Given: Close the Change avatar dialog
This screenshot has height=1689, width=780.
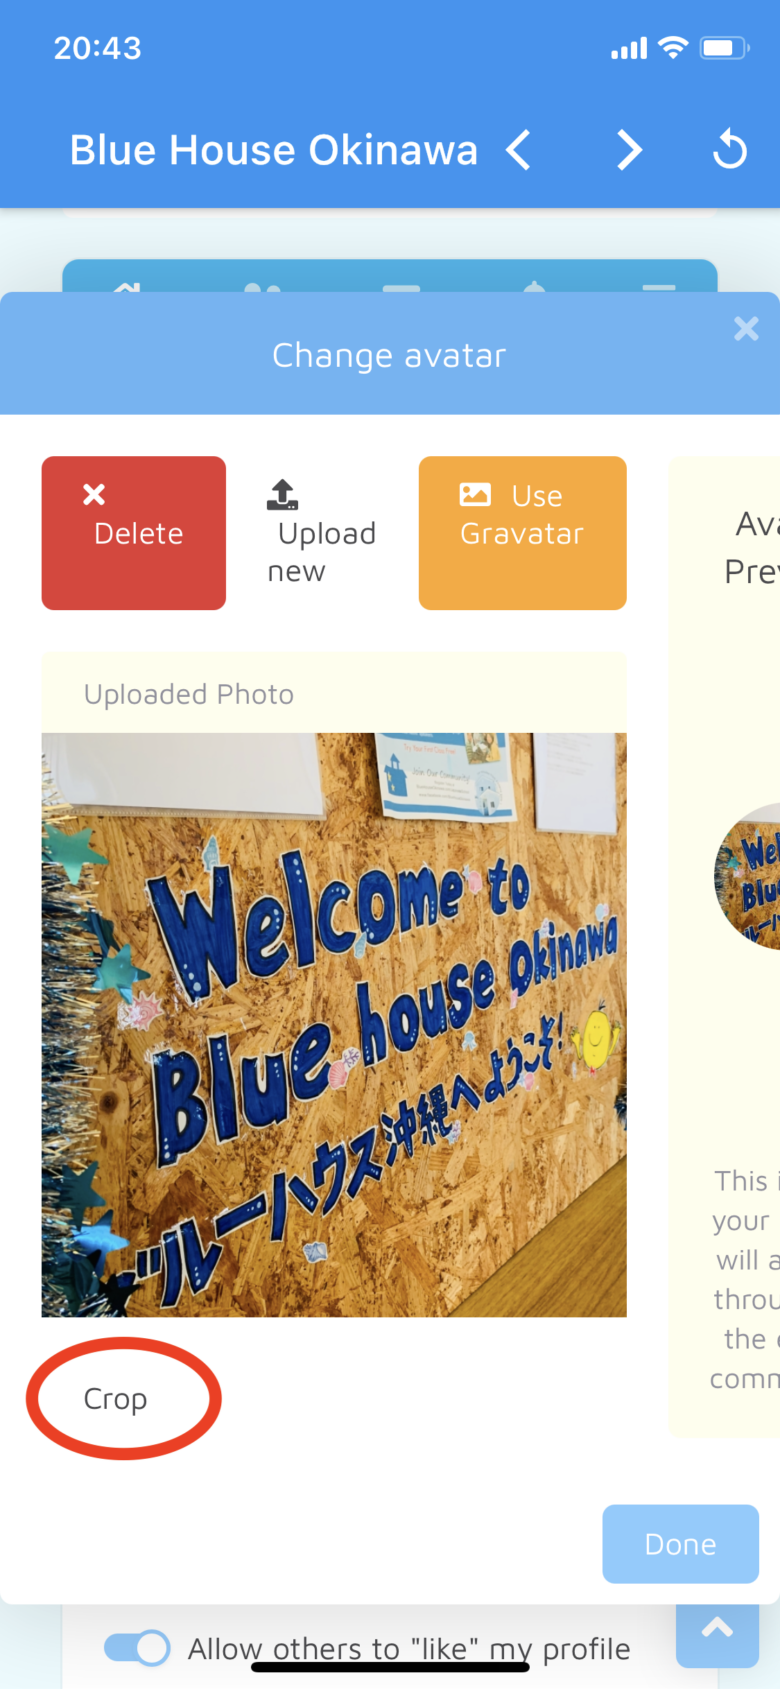Looking at the screenshot, I should point(746,328).
